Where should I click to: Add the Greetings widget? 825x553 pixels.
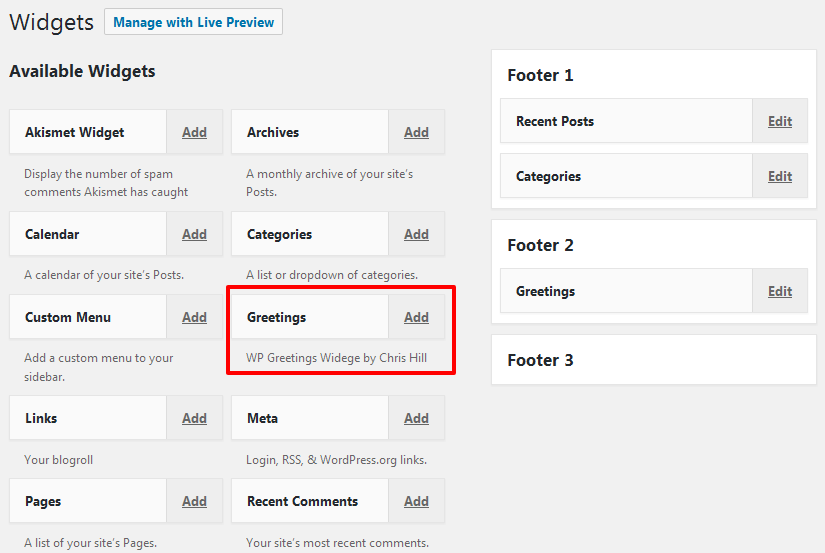[416, 317]
